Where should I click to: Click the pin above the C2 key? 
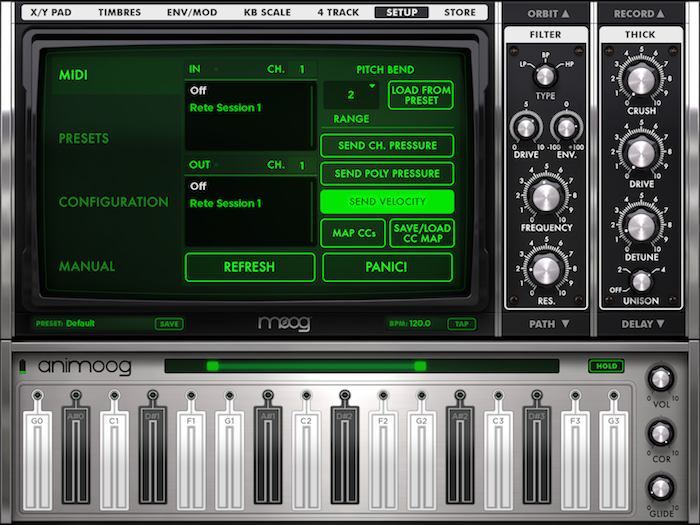coord(306,395)
